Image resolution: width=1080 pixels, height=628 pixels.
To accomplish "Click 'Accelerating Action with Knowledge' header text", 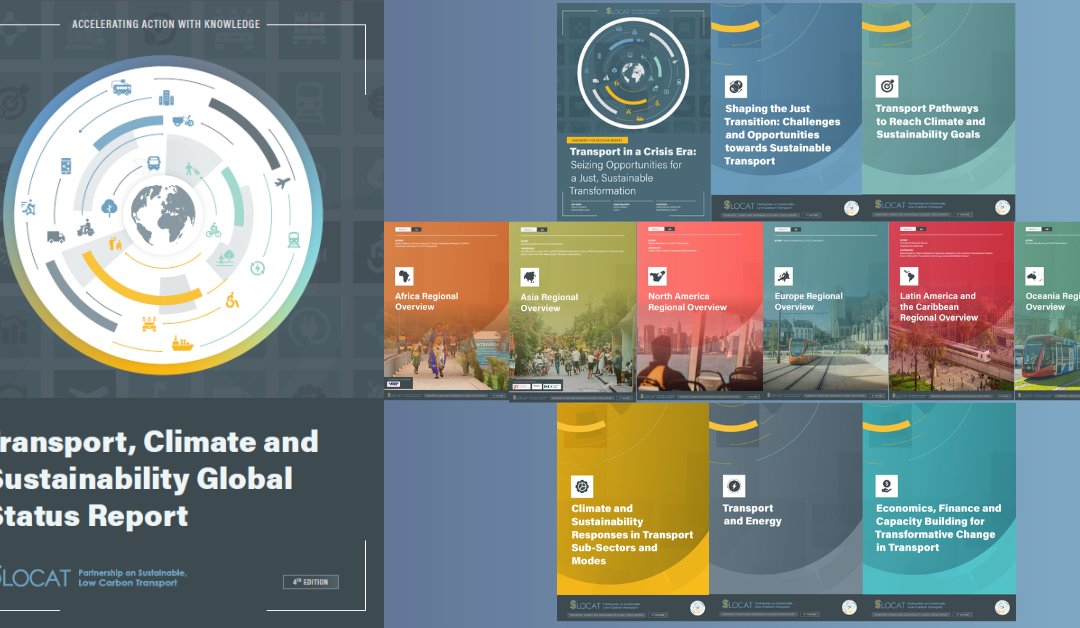I will (x=166, y=24).
